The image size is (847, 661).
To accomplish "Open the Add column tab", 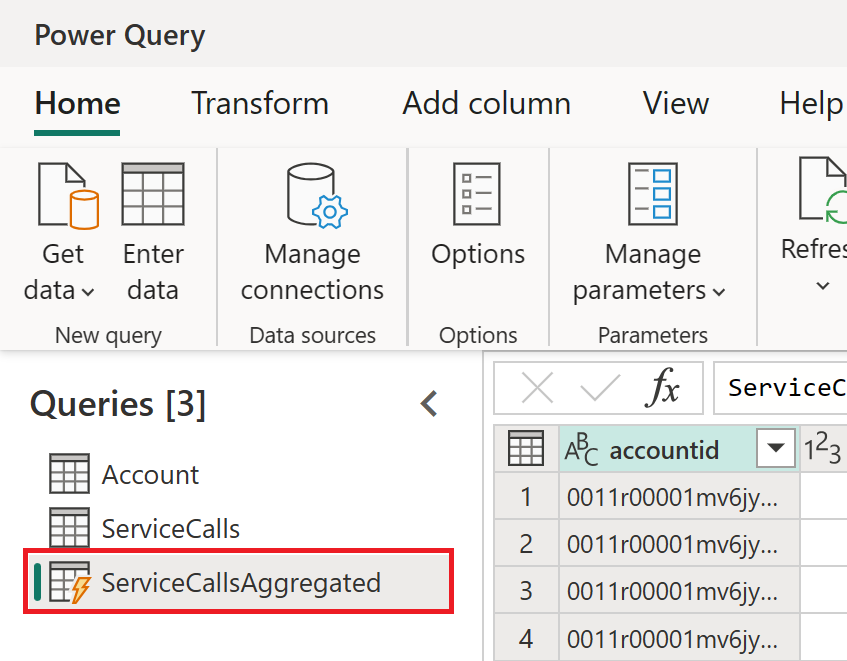I will (486, 104).
